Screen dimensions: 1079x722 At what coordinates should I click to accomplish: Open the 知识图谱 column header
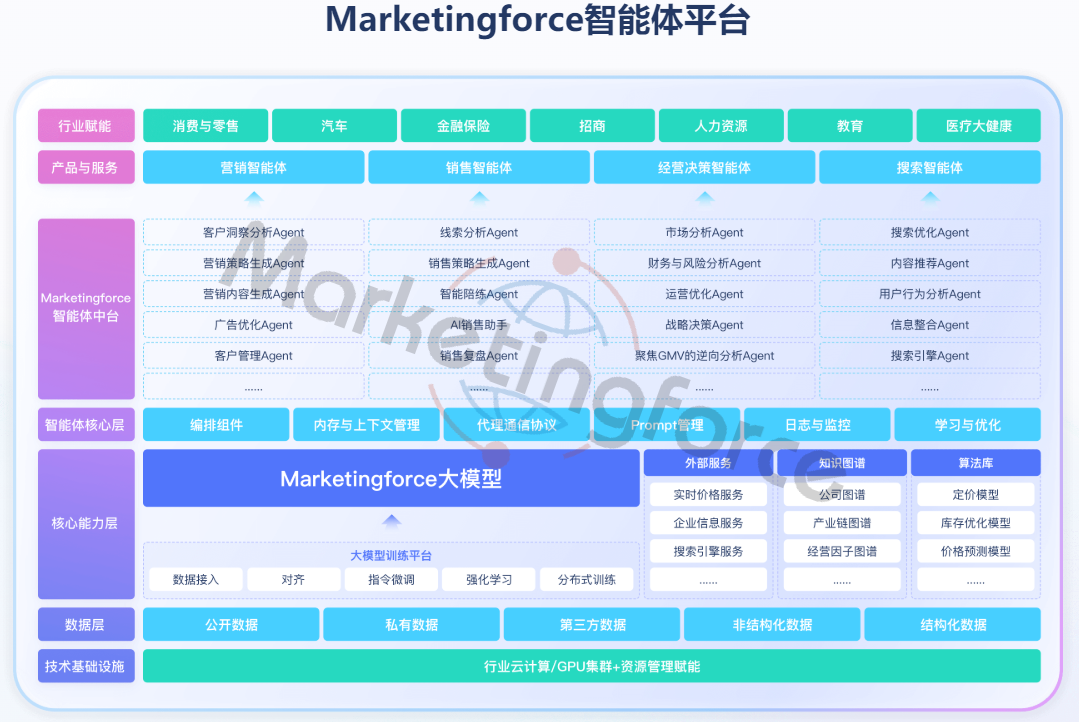tap(842, 463)
